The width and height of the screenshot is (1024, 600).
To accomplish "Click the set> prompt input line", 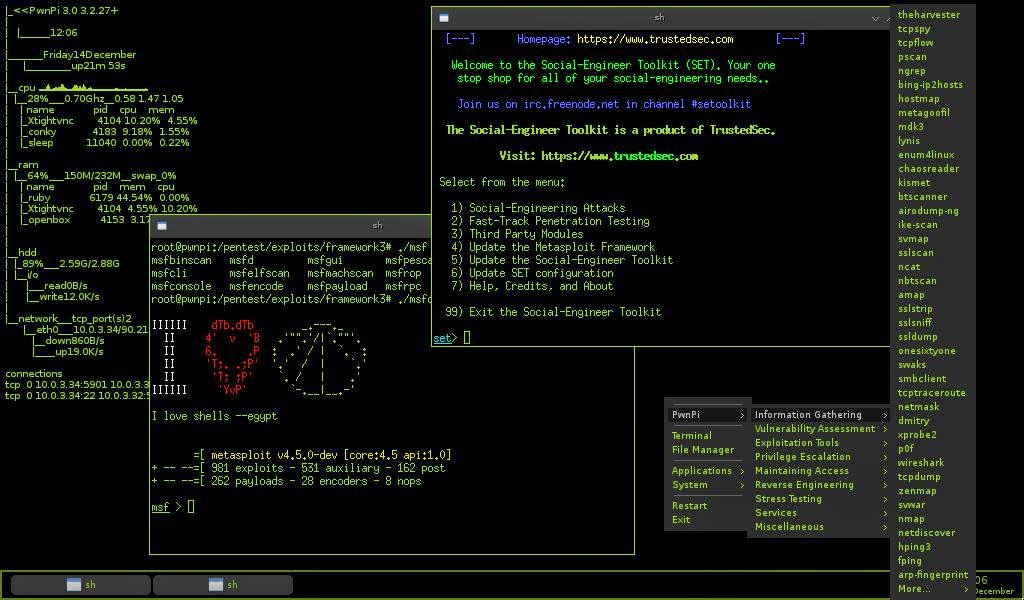I will point(660,338).
